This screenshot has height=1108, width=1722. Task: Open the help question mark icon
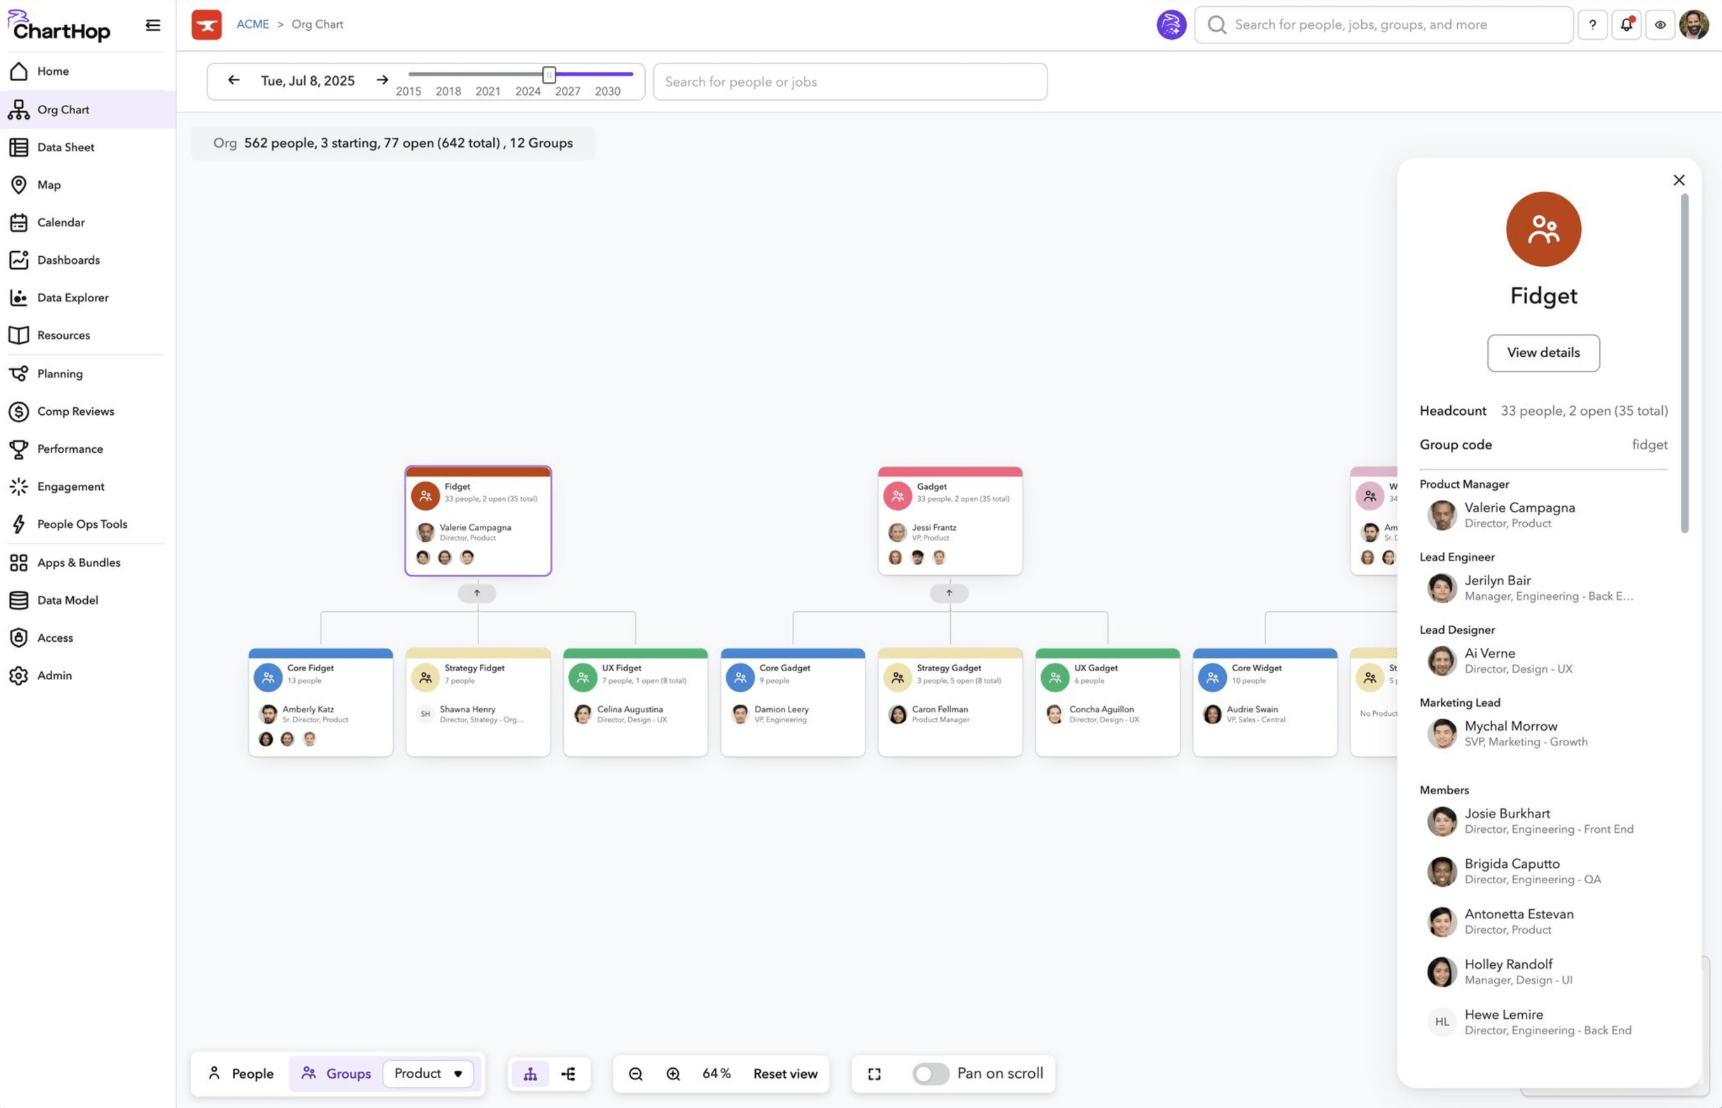point(1593,25)
